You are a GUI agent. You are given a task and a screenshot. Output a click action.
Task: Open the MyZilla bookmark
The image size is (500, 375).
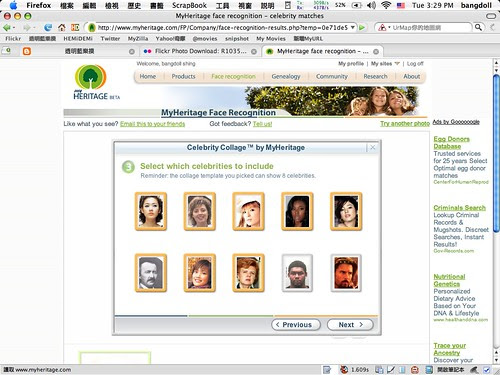138,39
